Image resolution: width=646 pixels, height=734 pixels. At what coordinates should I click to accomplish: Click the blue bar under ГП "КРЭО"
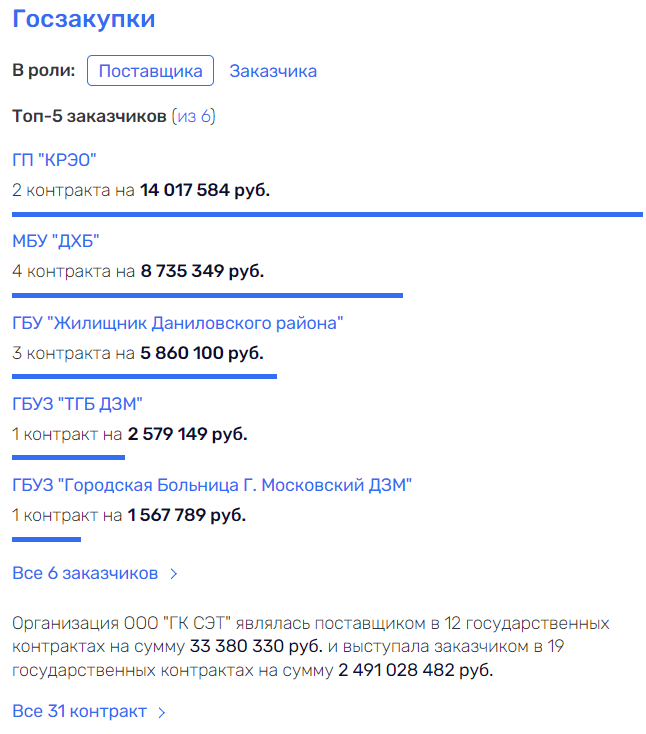[327, 214]
